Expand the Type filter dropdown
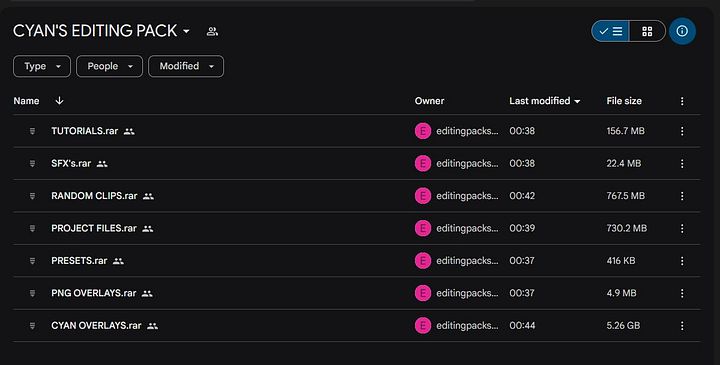Screen dimensions: 720x365 click(x=42, y=66)
